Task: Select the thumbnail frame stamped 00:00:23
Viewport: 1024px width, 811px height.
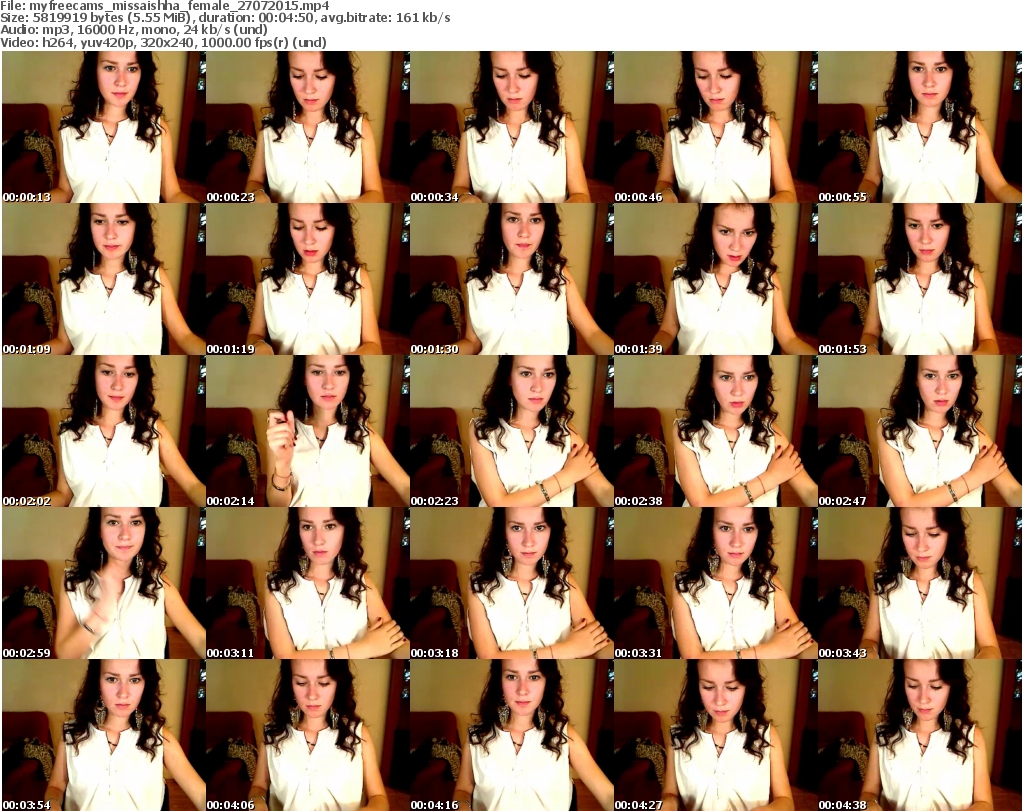Action: (308, 127)
